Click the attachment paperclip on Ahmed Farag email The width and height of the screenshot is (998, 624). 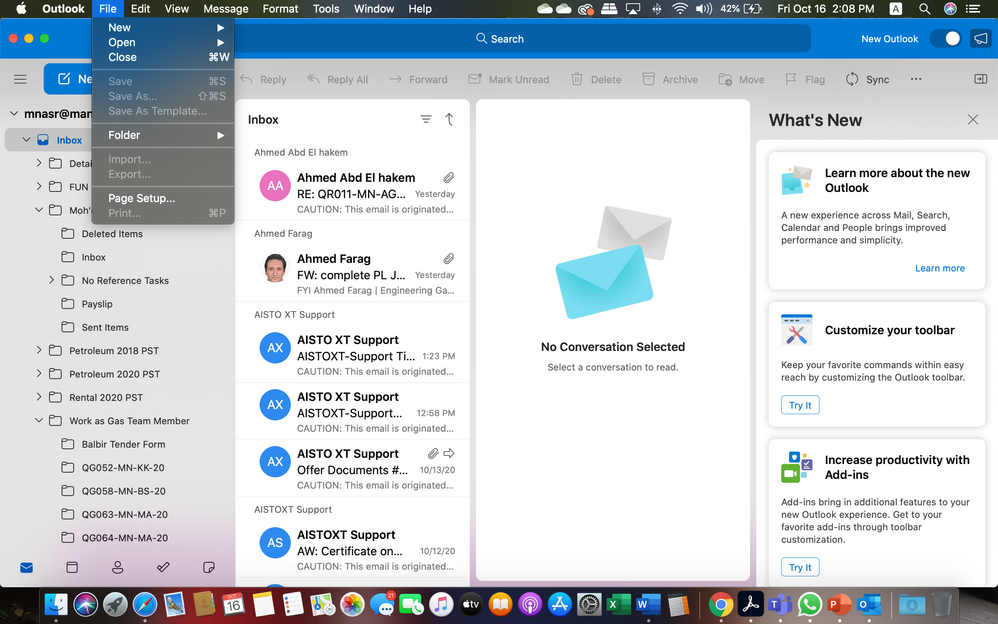pyautogui.click(x=449, y=259)
